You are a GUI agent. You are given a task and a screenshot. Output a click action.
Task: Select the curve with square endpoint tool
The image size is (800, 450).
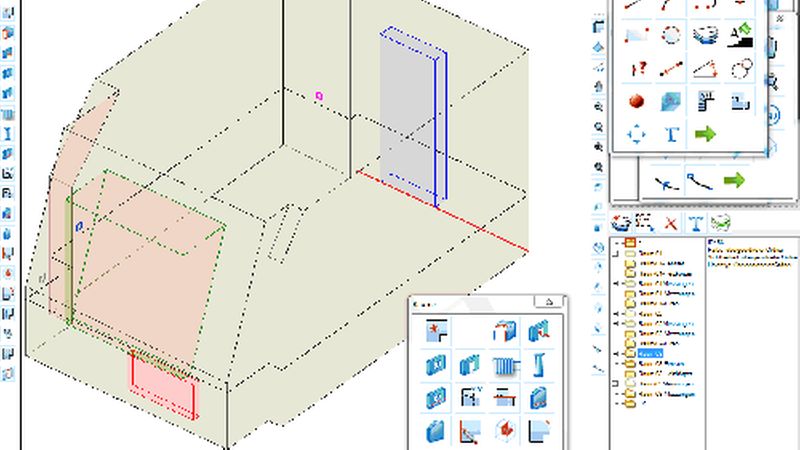click(x=699, y=182)
